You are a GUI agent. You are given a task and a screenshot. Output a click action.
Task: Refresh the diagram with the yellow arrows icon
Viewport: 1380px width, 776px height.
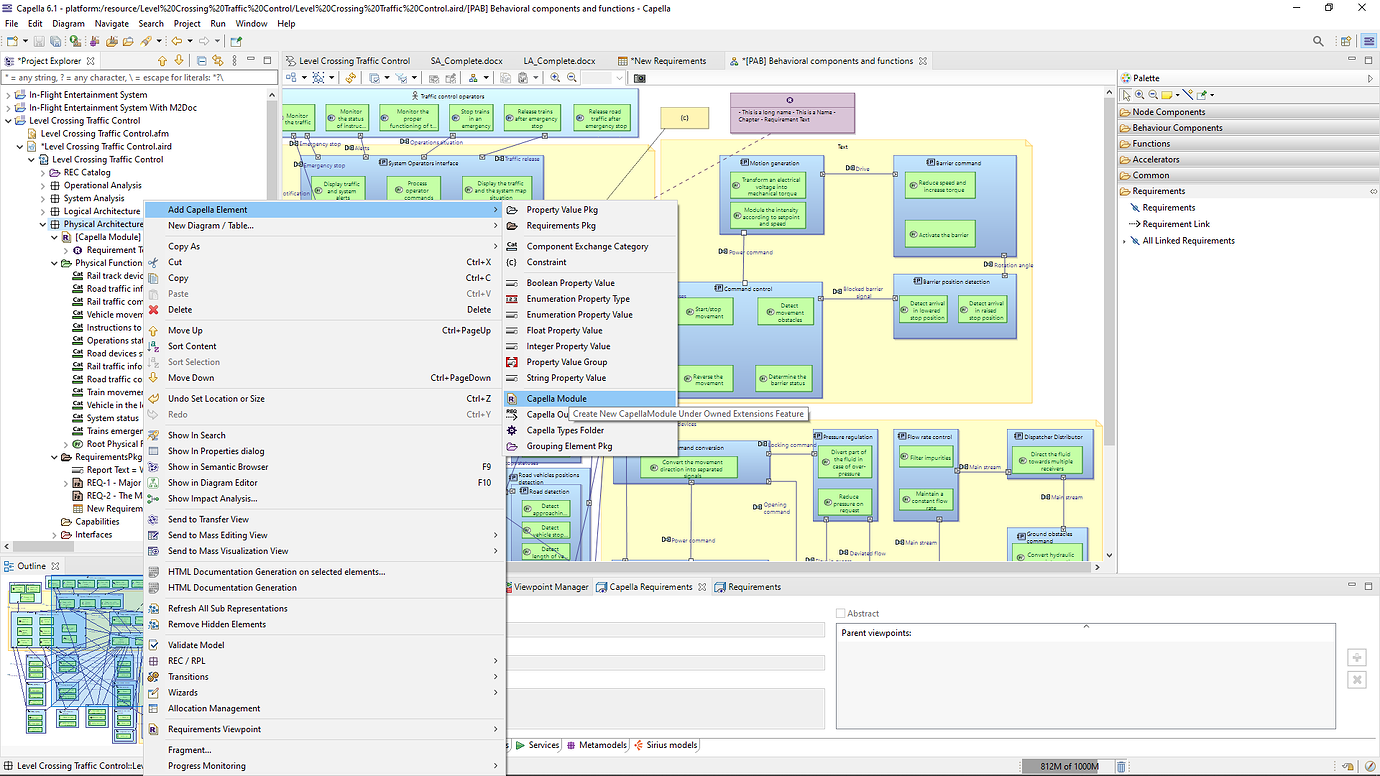[351, 78]
